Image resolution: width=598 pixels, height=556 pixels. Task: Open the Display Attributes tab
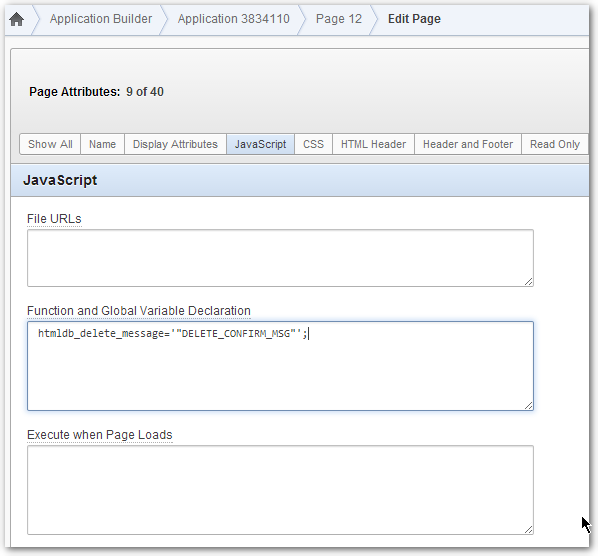(175, 144)
